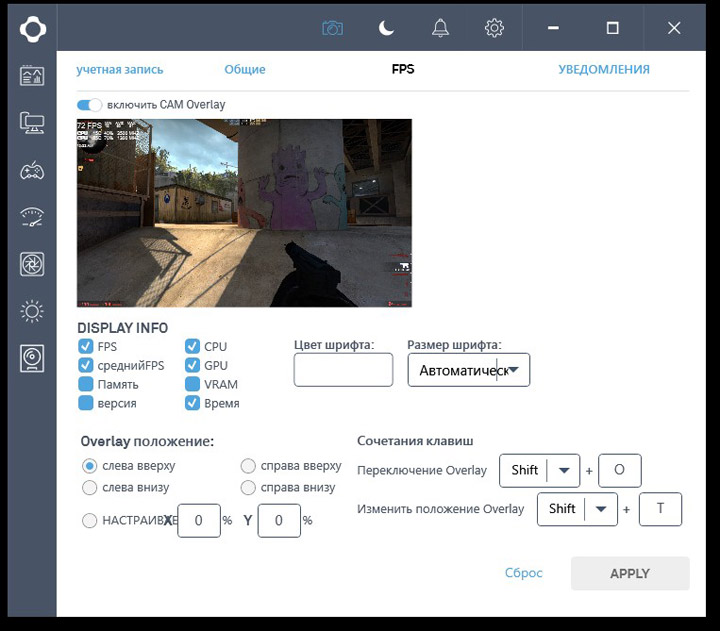Minimize the CAM window

tap(553, 28)
